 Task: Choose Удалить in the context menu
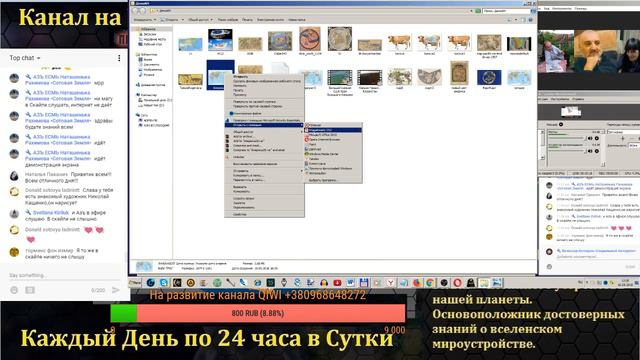[264, 203]
